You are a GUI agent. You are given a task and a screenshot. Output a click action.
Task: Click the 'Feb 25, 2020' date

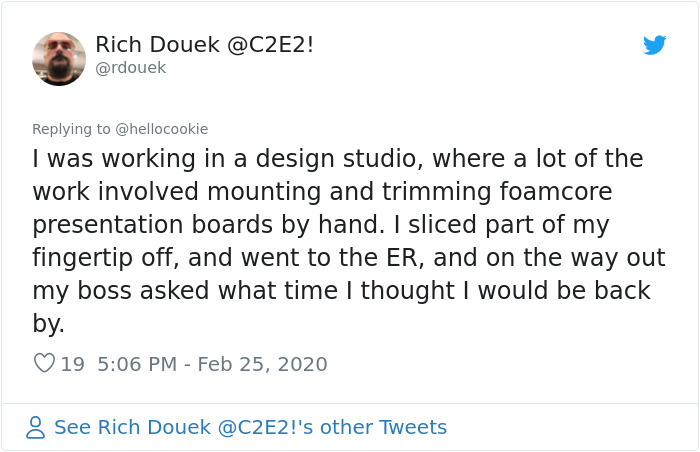[262, 364]
